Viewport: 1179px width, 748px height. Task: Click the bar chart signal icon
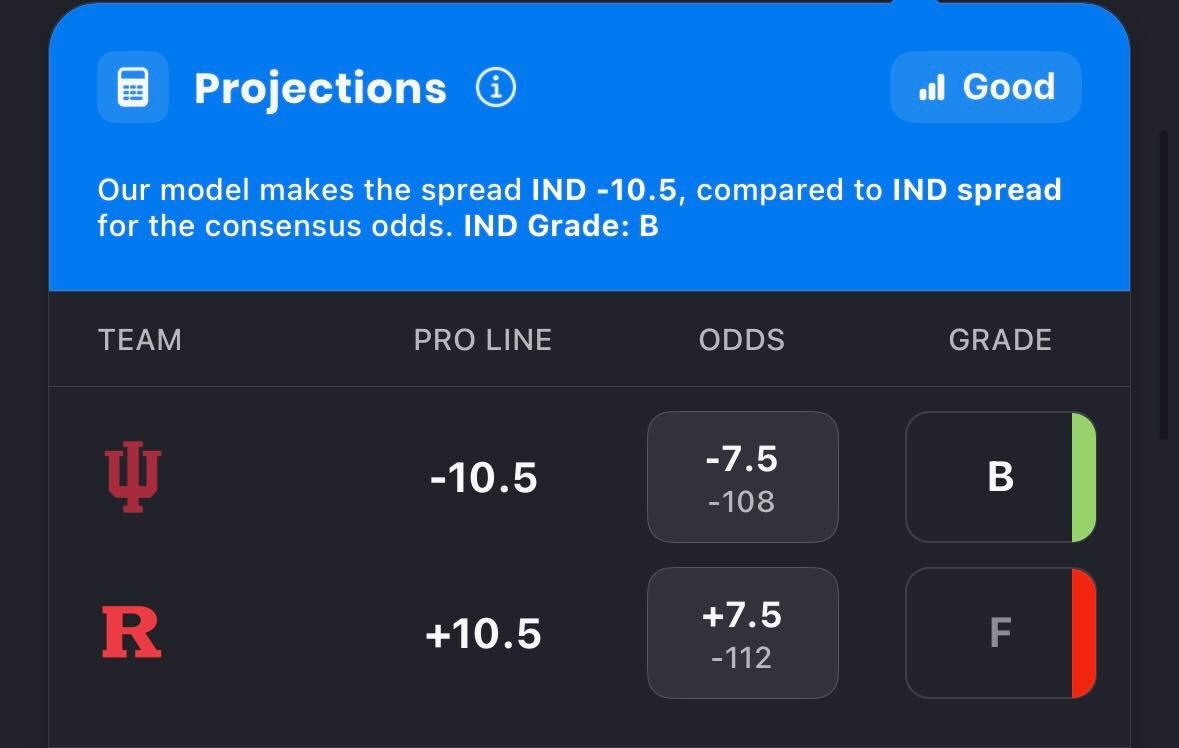point(931,88)
